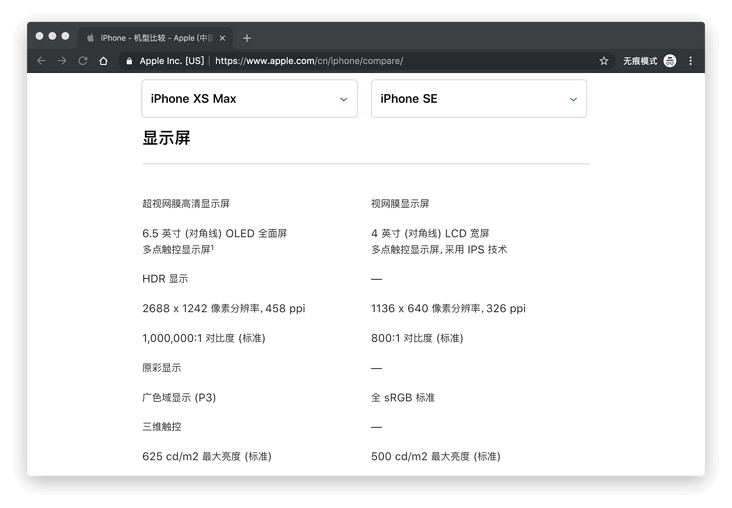
Task: Click 1,000,000:1 对比度 (标准)
Action: point(204,338)
